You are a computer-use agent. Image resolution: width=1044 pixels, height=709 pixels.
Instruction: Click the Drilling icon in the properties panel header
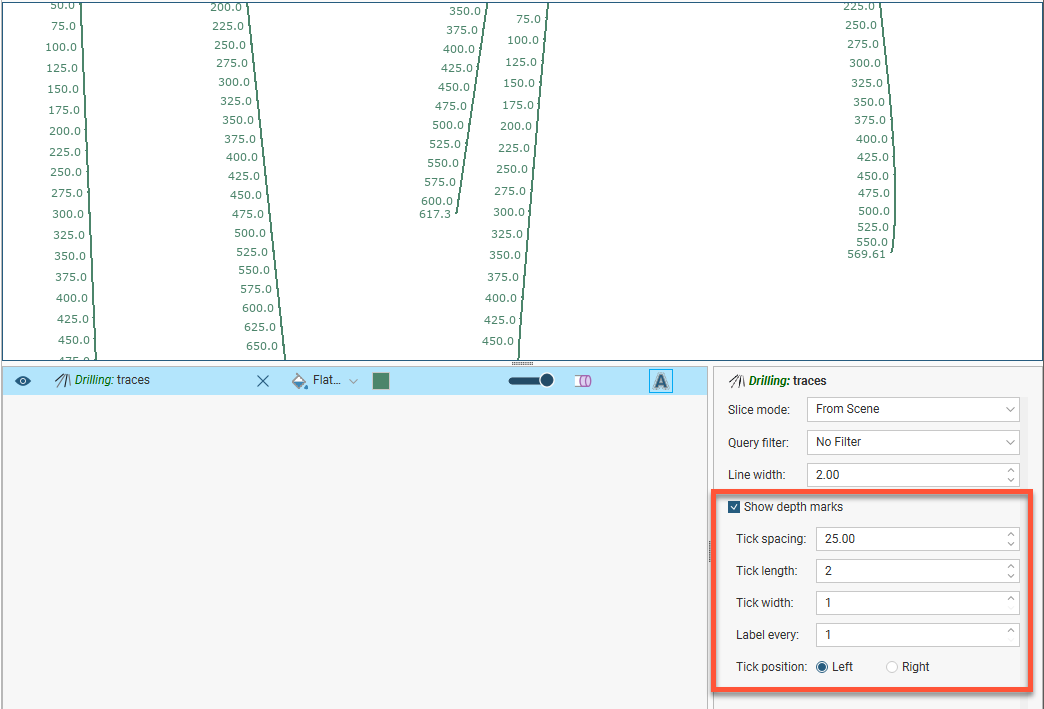737,381
